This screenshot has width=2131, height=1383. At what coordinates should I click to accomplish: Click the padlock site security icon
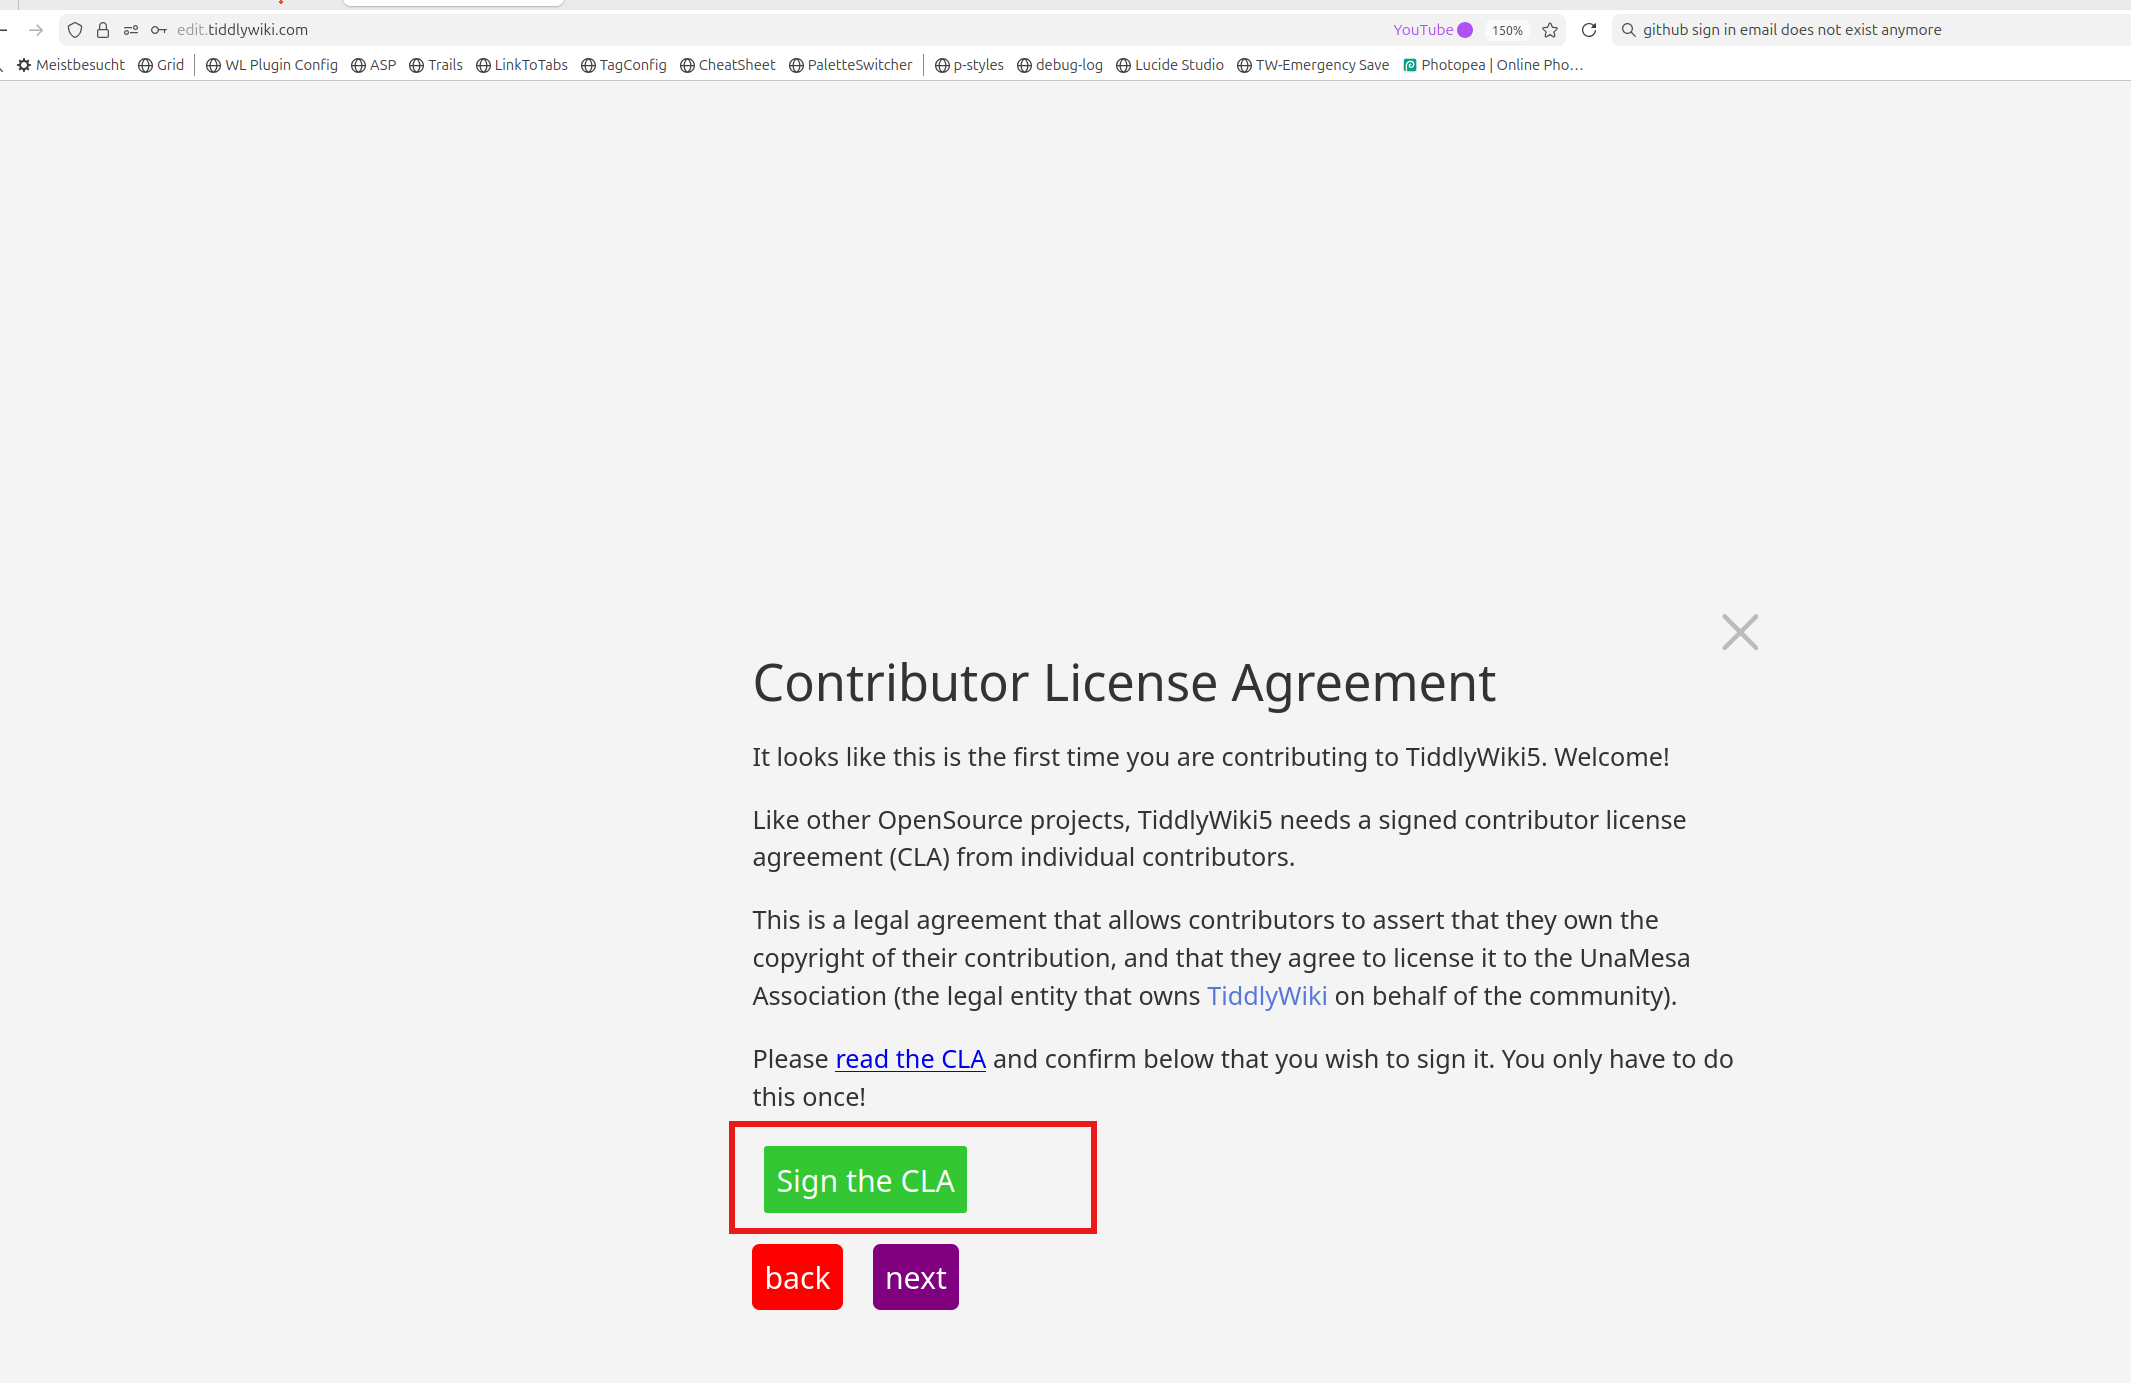103,30
